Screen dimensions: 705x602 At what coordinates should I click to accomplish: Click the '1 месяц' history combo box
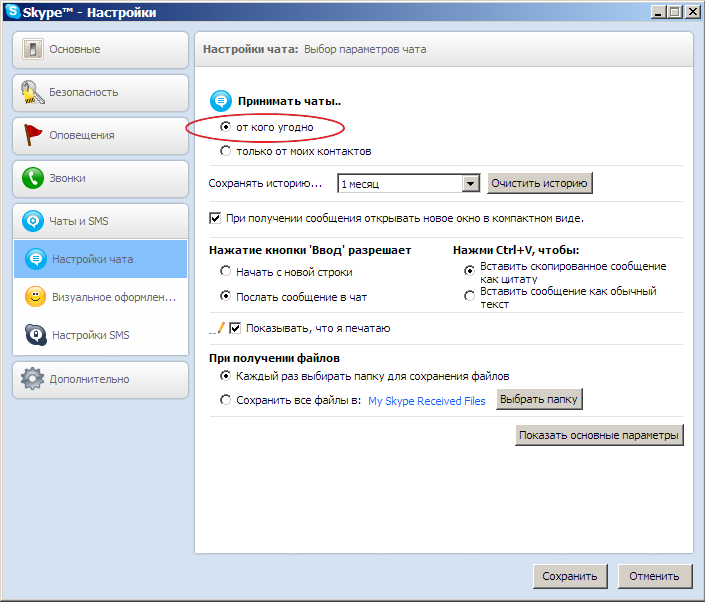click(409, 183)
